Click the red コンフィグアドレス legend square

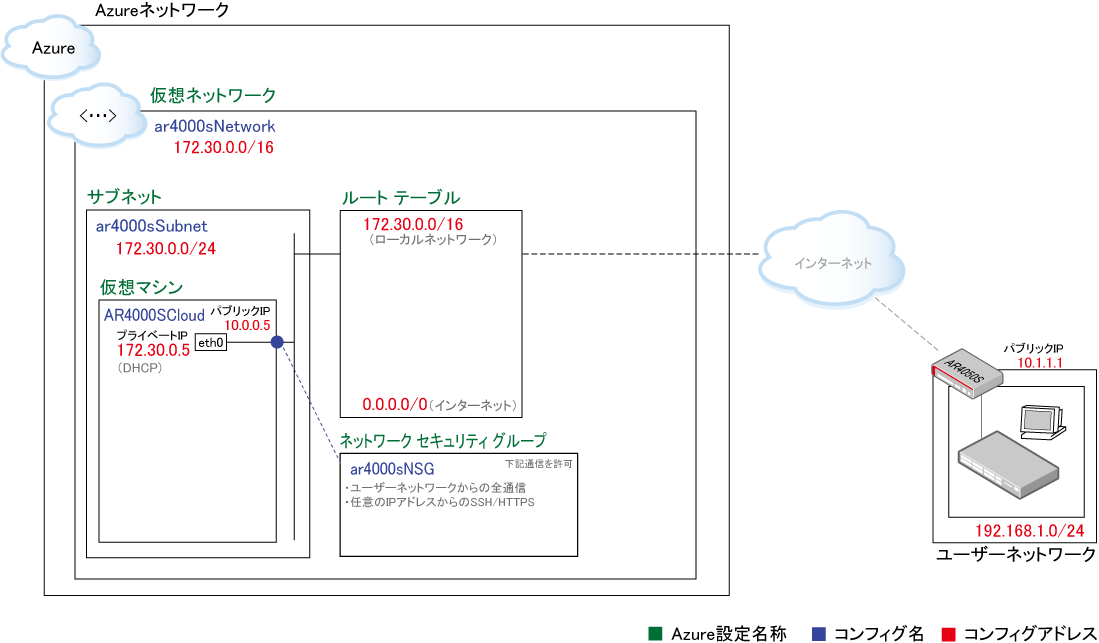click(x=948, y=635)
